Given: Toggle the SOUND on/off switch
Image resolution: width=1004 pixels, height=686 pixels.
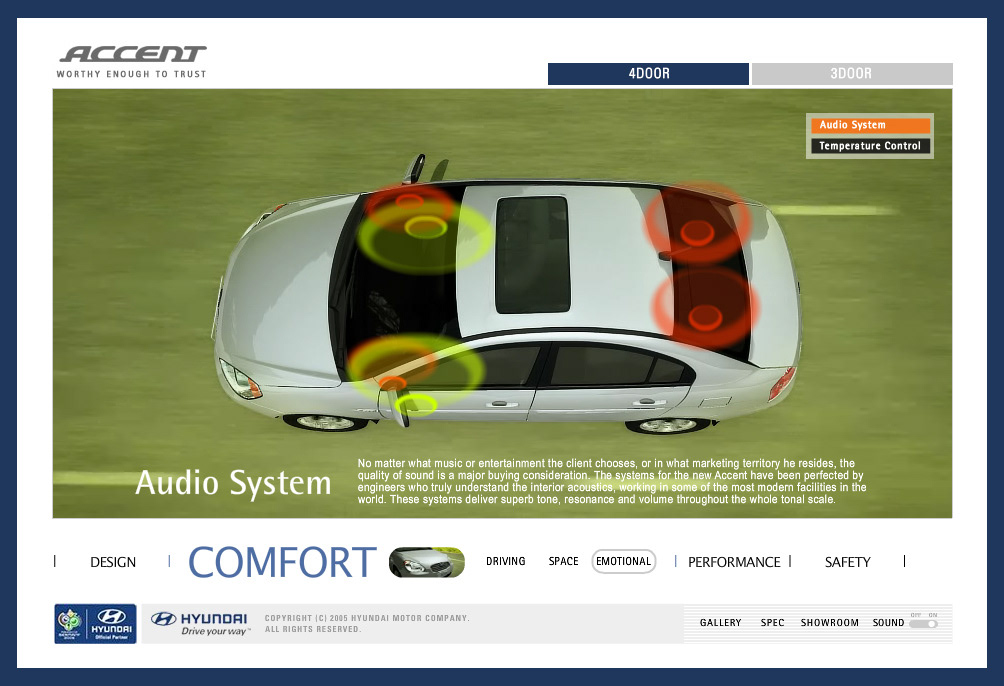Looking at the screenshot, I should (x=923, y=624).
